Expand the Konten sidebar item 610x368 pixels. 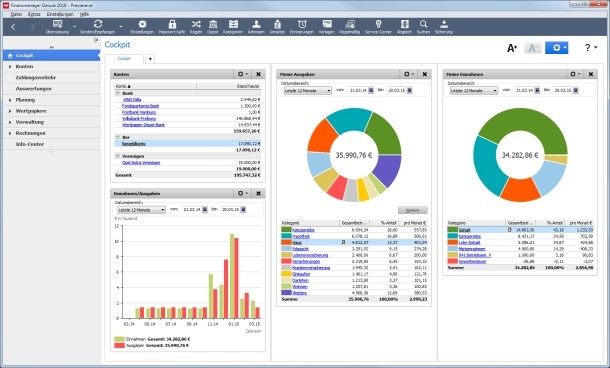pos(10,67)
